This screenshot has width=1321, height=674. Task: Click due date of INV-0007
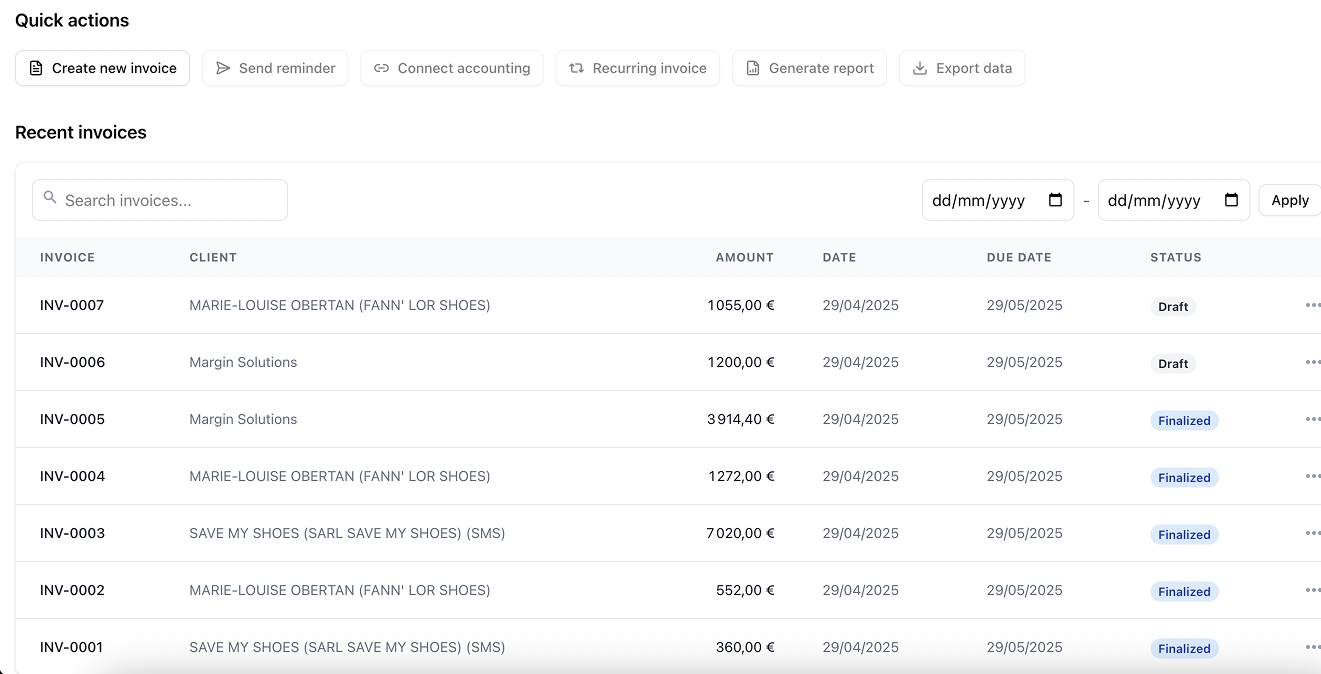[1024, 305]
